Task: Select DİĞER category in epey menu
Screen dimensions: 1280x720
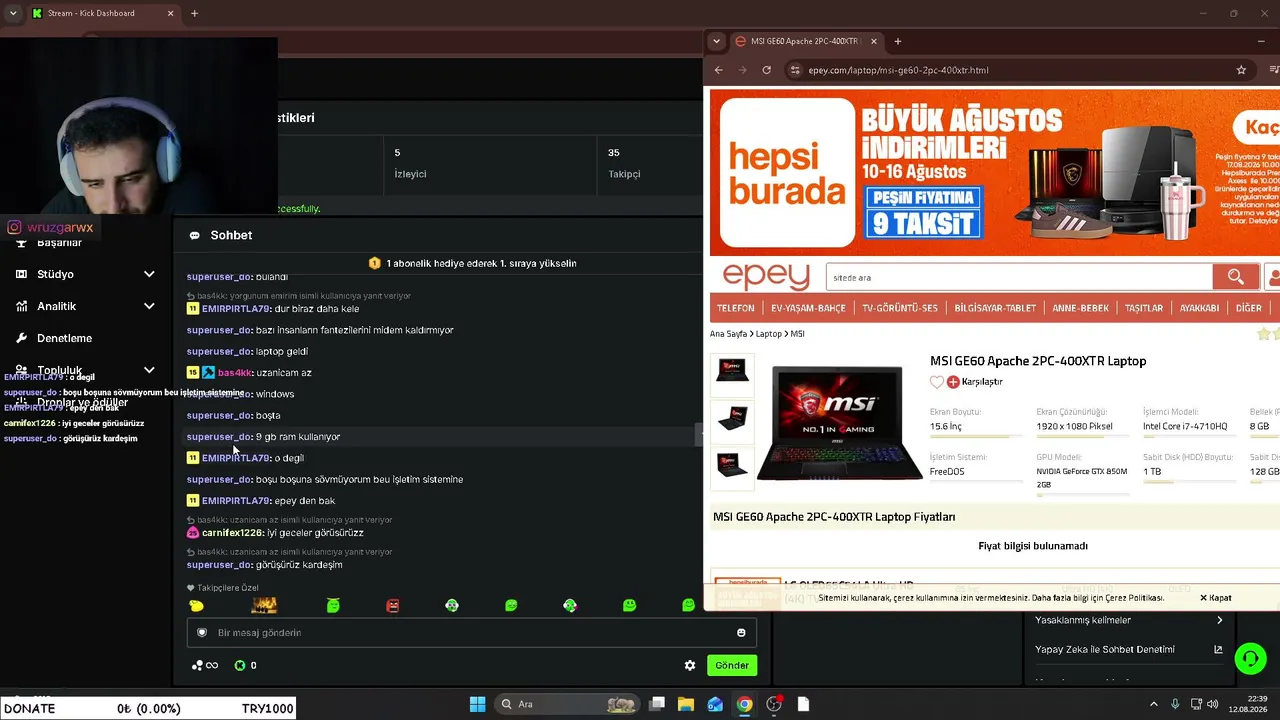Action: [1249, 308]
